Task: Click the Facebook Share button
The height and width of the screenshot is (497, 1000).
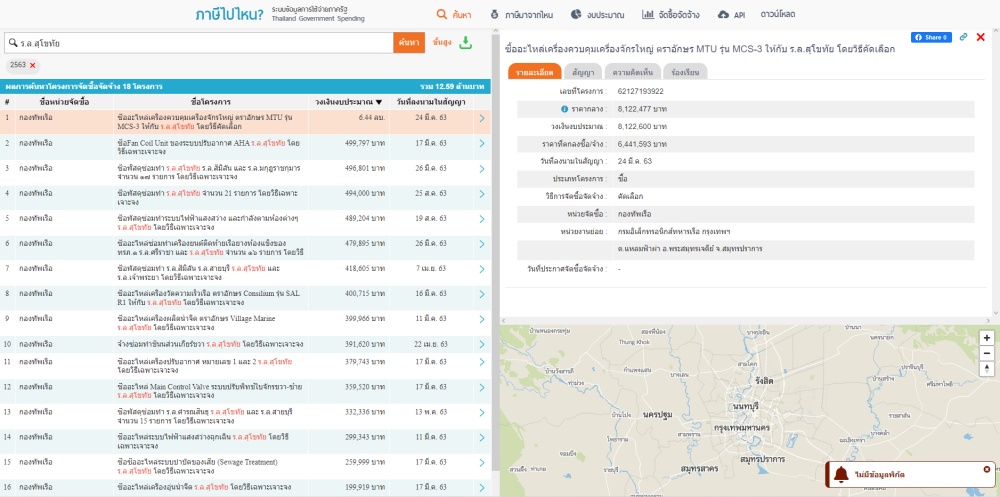Action: (930, 37)
